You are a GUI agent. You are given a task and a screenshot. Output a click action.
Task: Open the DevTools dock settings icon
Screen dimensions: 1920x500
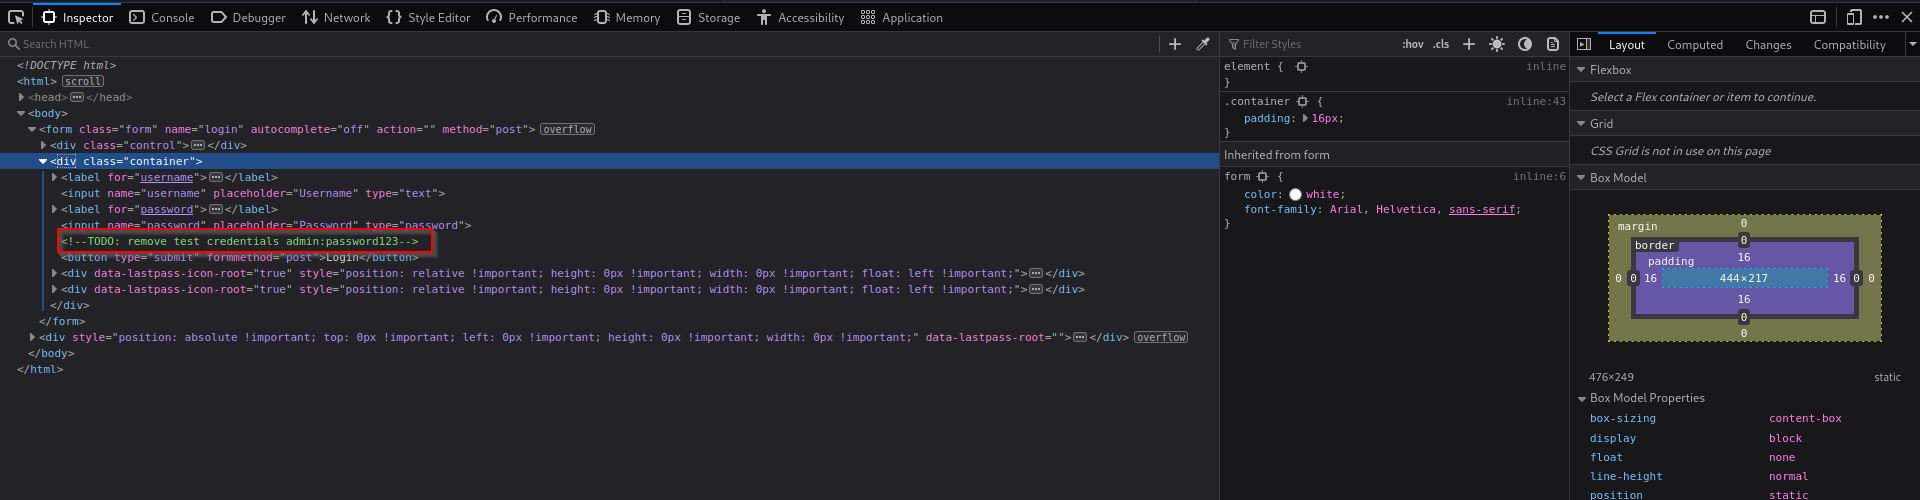coord(1818,17)
